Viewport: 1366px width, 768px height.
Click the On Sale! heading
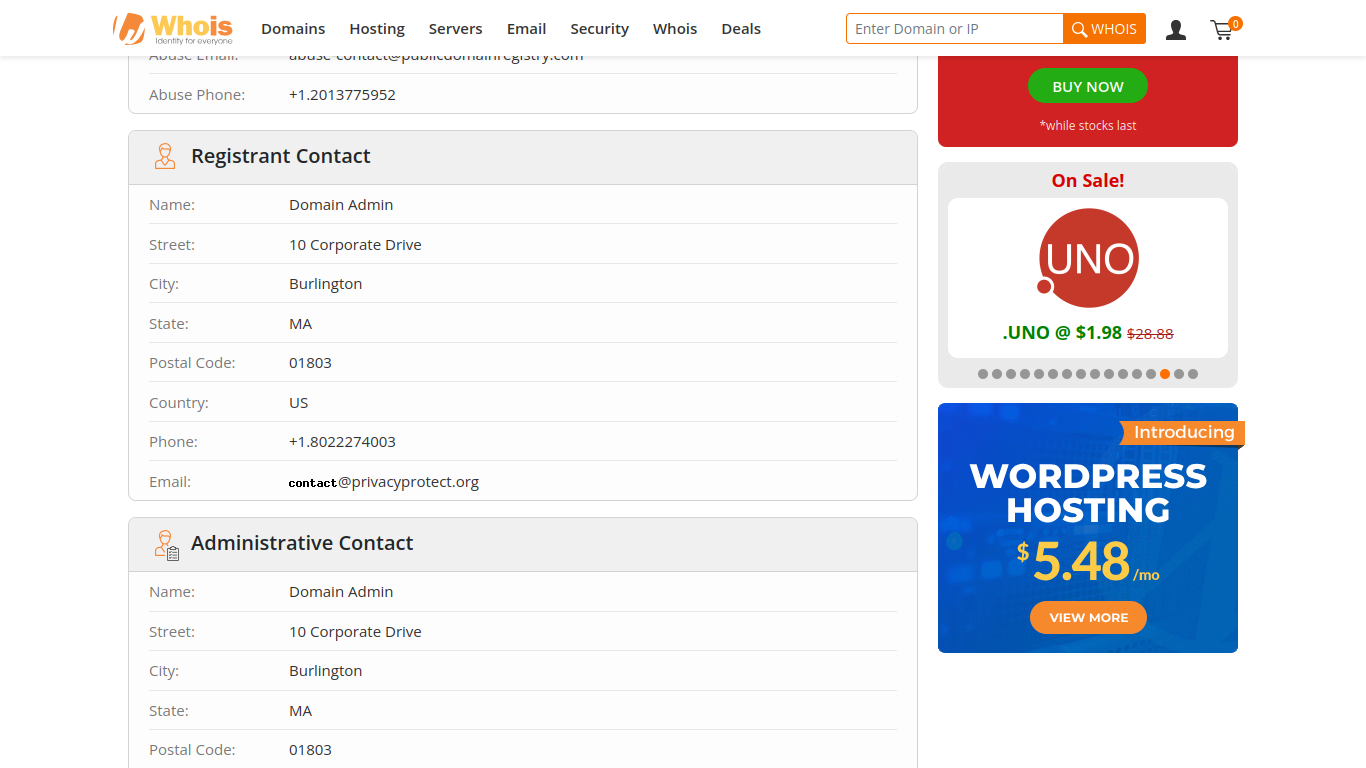(1088, 181)
